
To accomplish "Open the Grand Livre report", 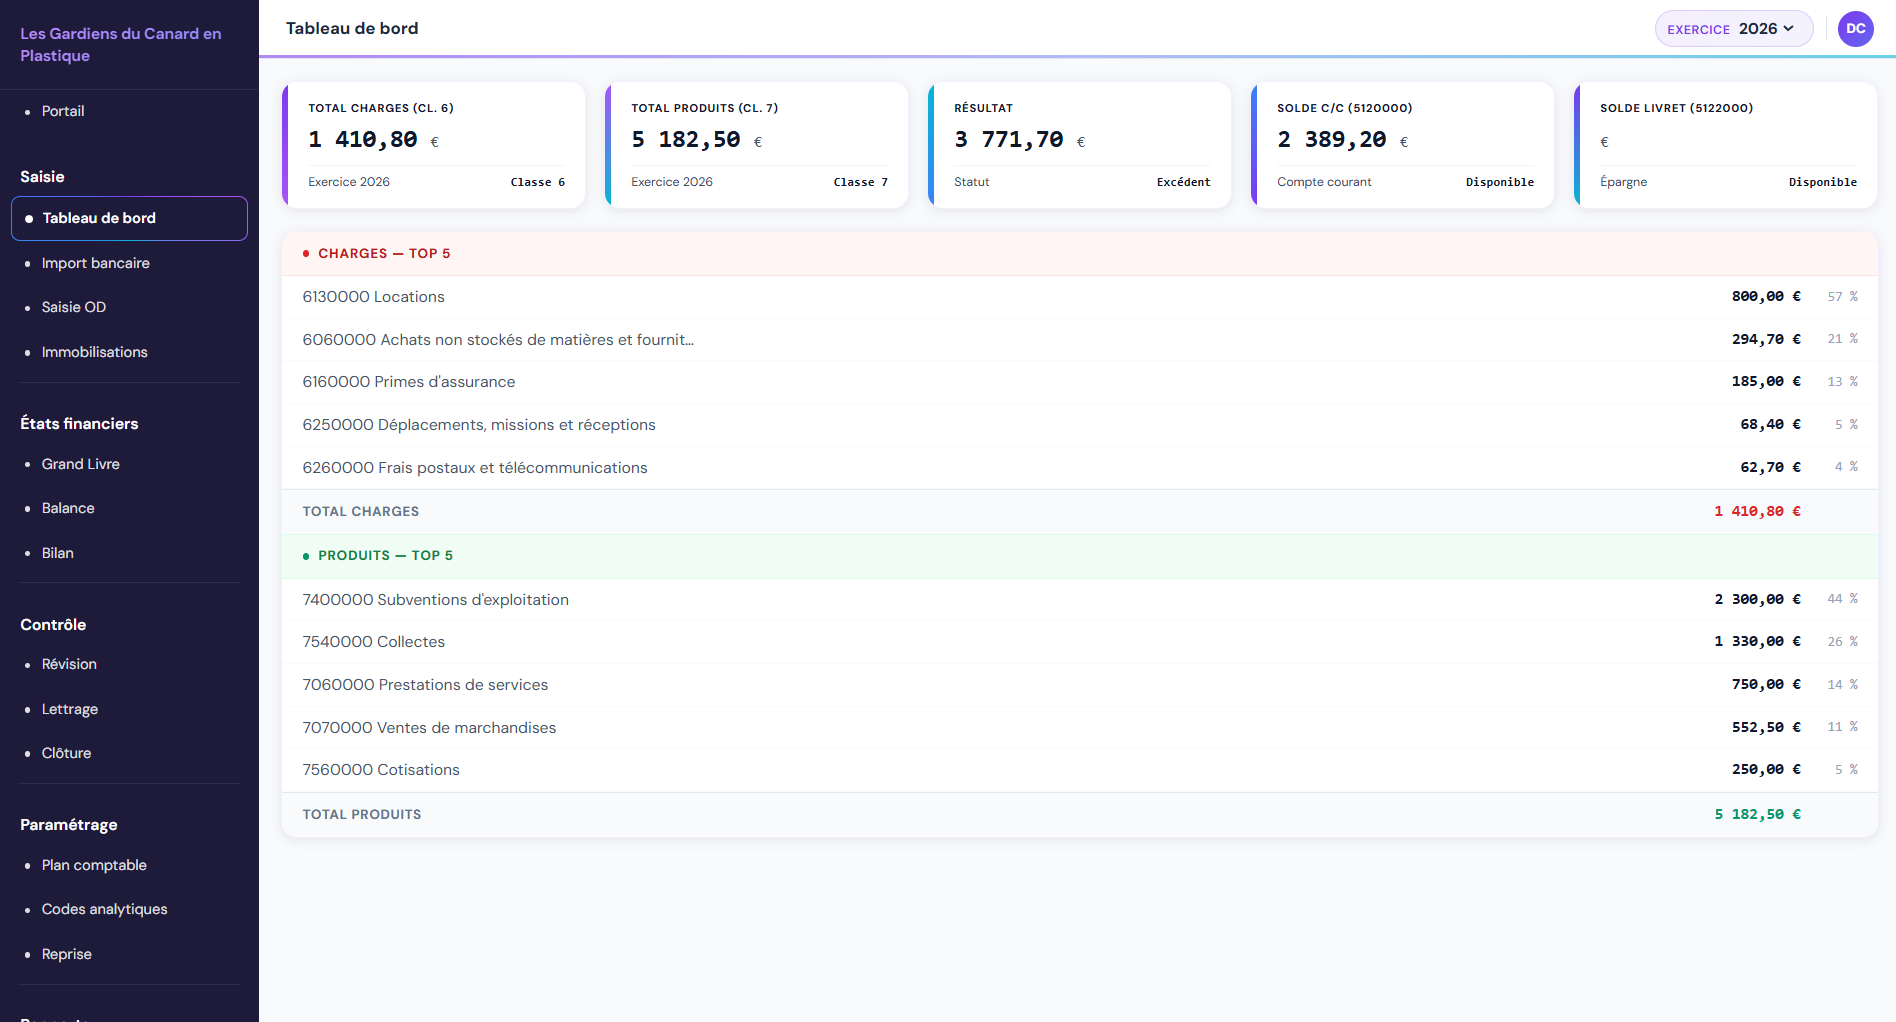I will [x=81, y=464].
